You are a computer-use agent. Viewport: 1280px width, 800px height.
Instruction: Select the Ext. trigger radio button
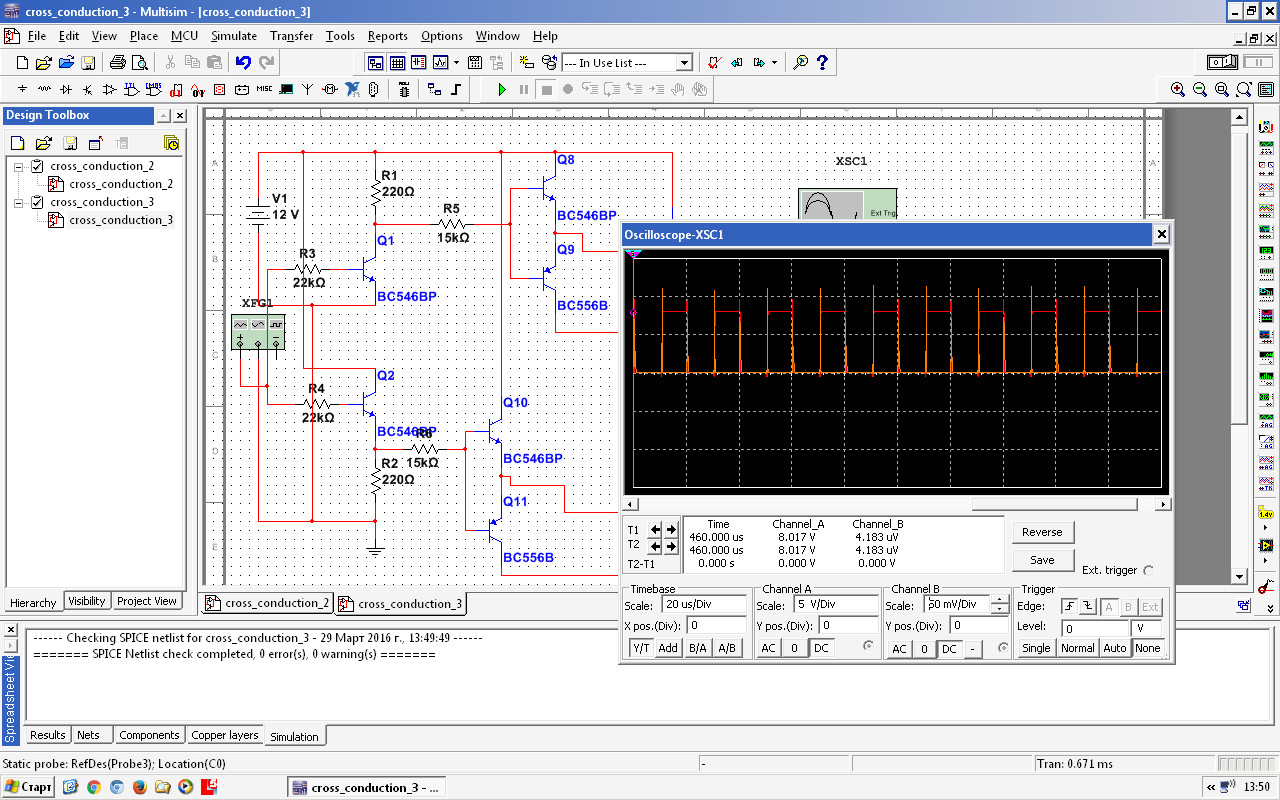click(x=1148, y=570)
